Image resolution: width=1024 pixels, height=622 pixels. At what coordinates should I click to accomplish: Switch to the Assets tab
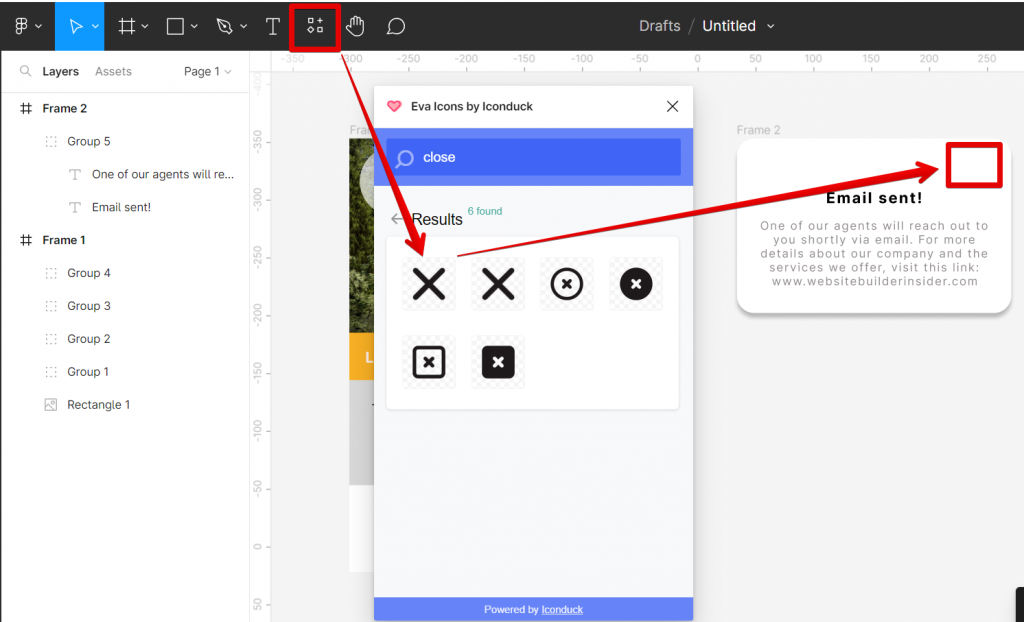click(113, 71)
